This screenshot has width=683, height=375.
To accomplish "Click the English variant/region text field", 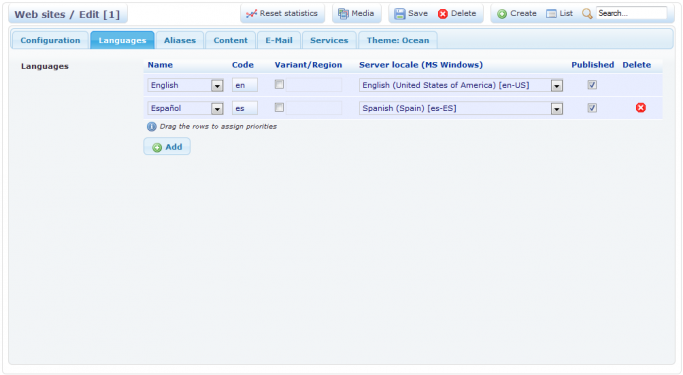I will coord(314,85).
